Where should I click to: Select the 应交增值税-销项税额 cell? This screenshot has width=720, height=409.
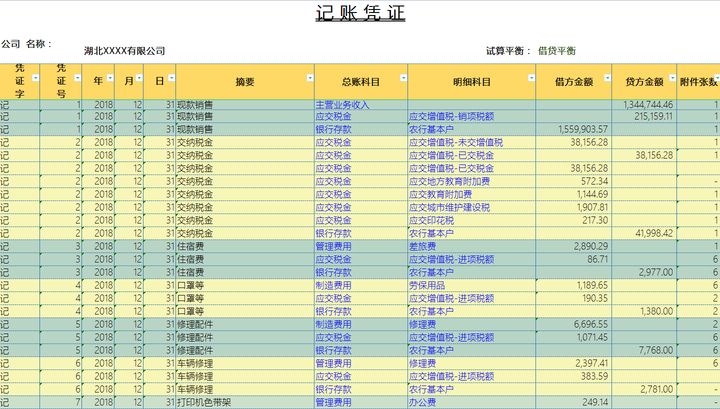[x=472, y=117]
